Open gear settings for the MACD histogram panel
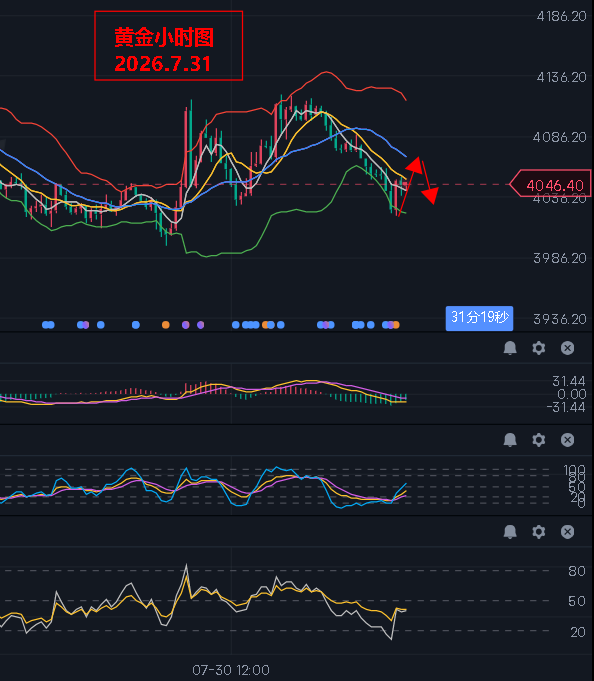The height and width of the screenshot is (681, 594). [538, 348]
